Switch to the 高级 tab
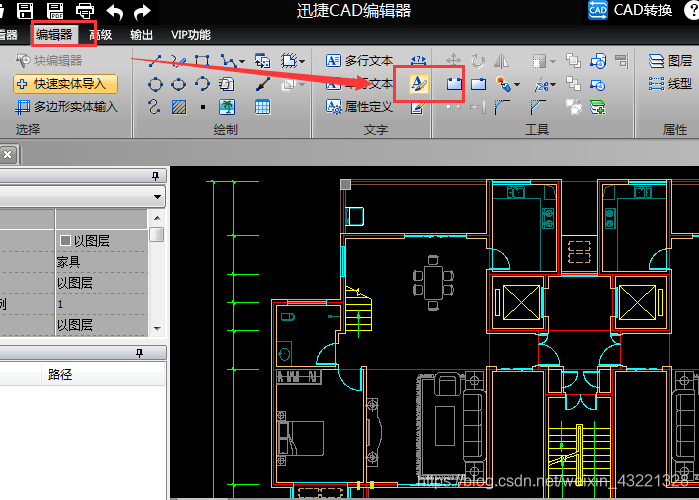Image resolution: width=699 pixels, height=500 pixels. (x=101, y=34)
